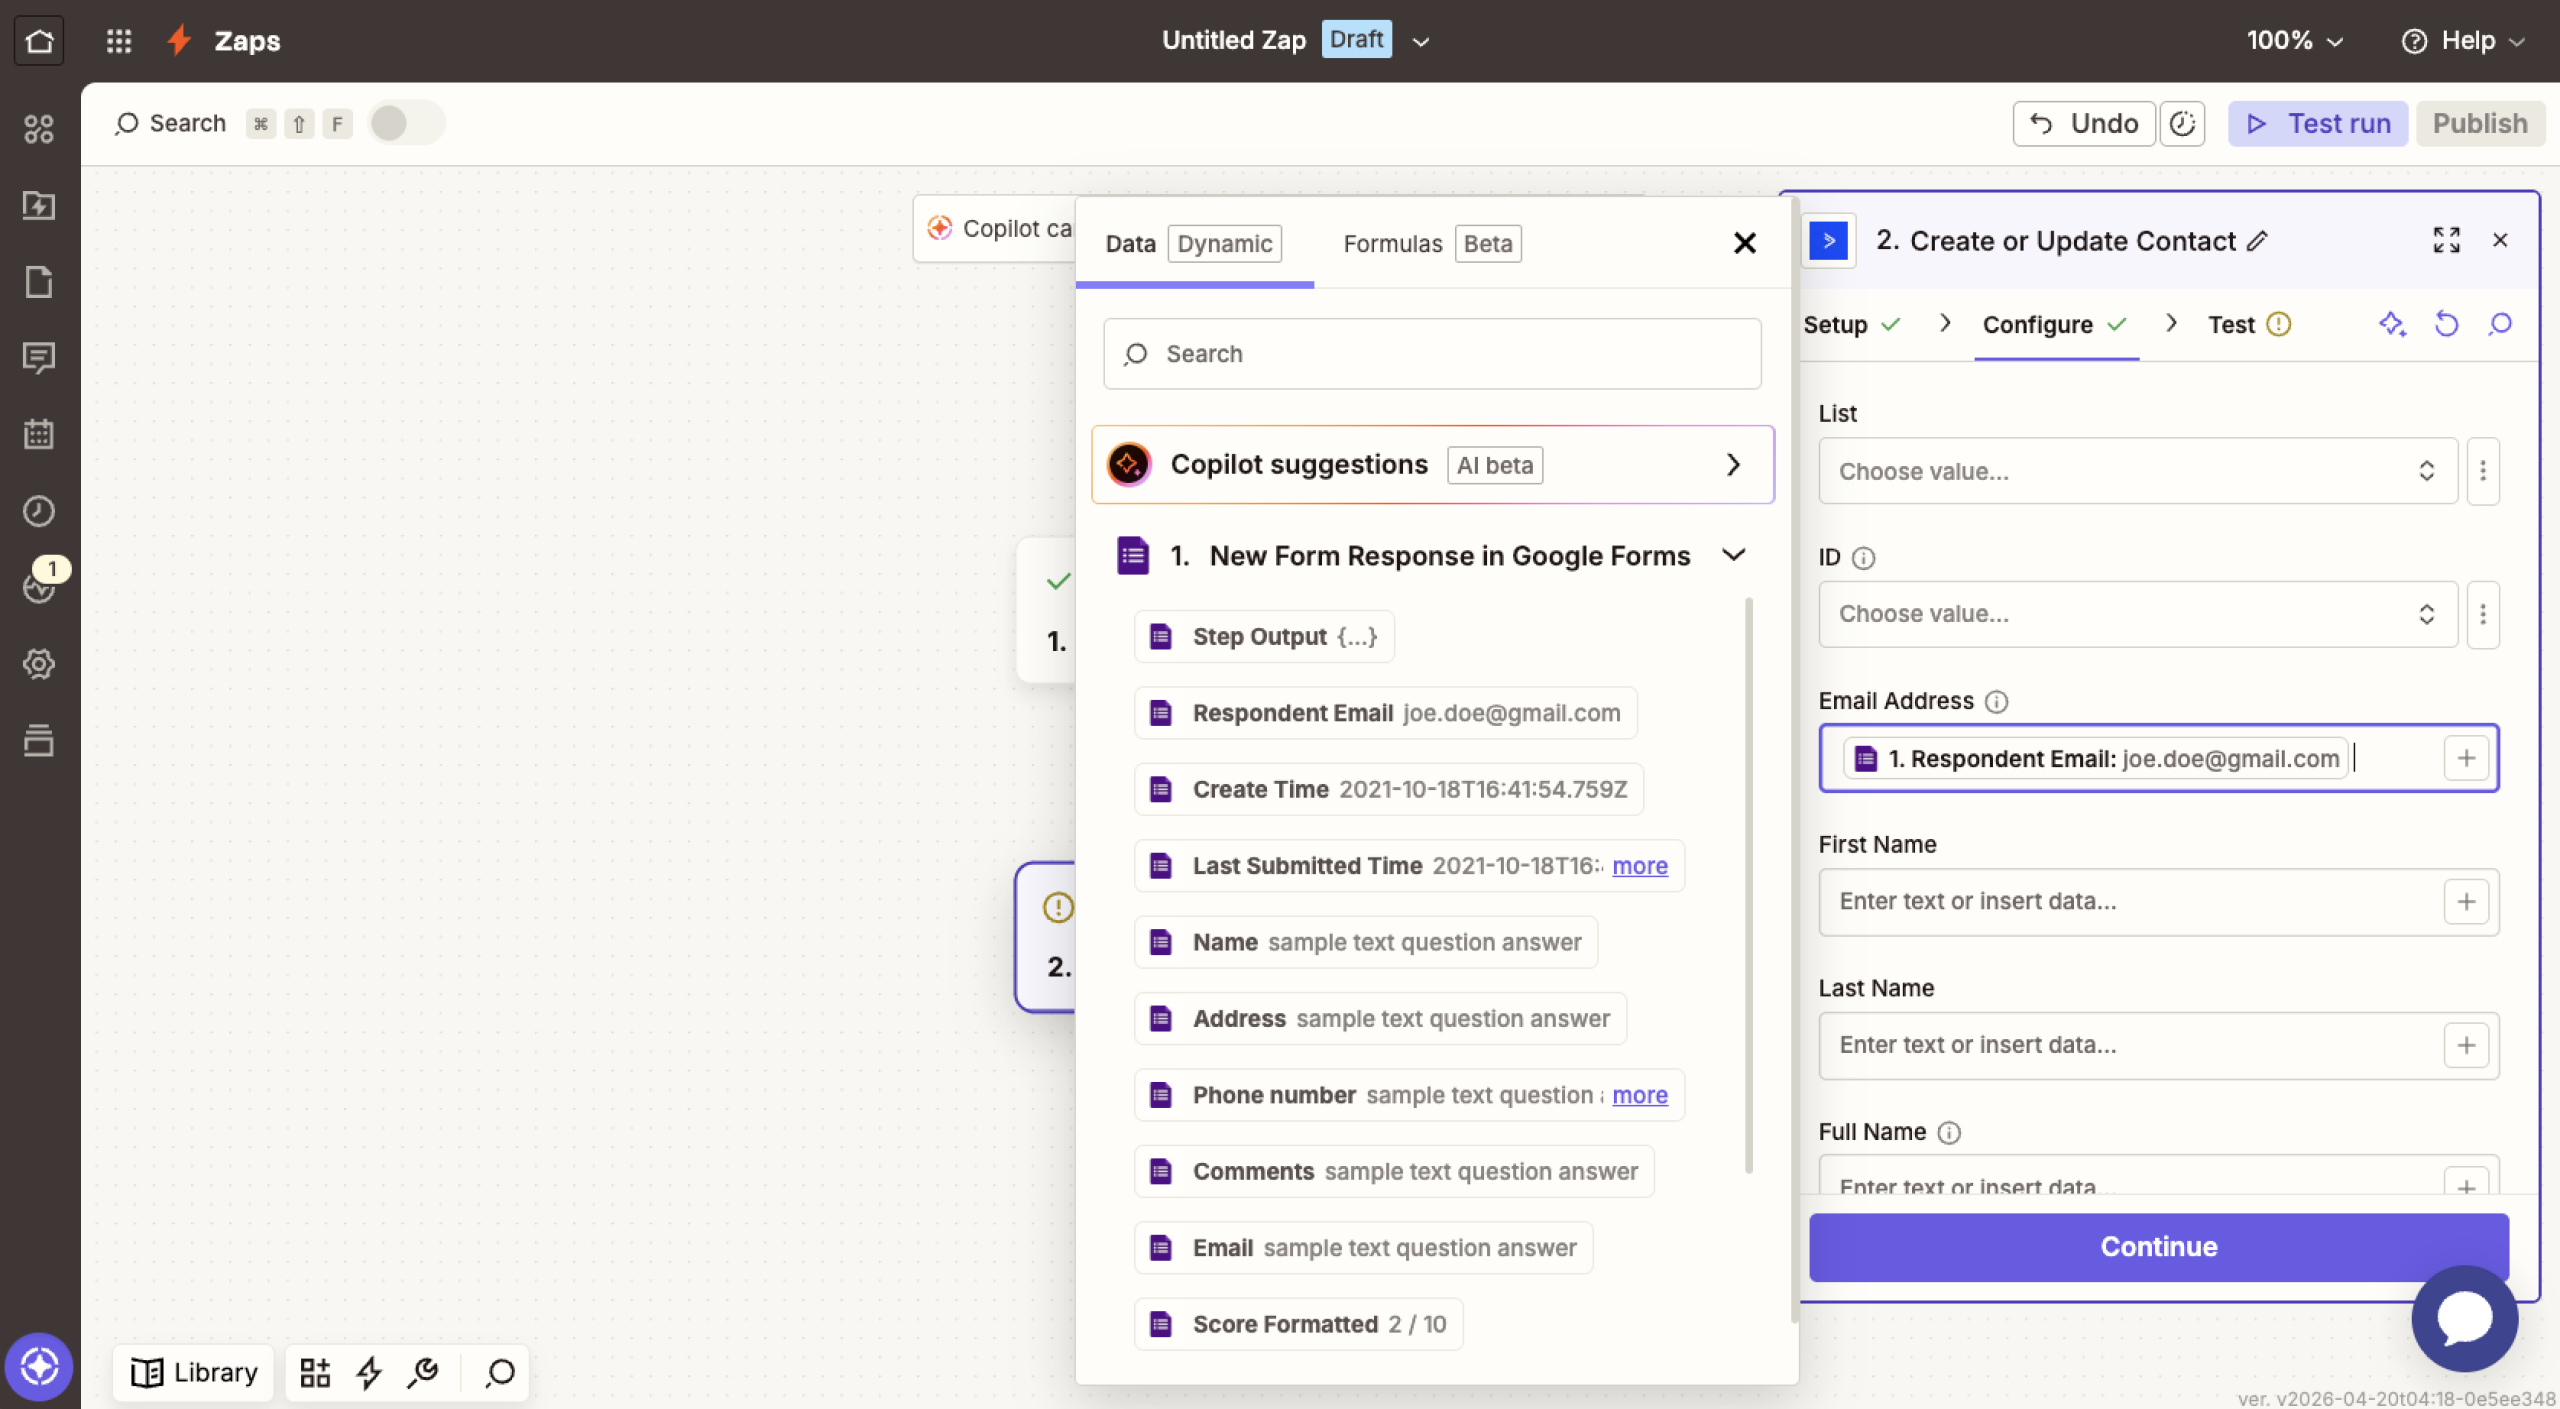This screenshot has height=1409, width=2560.
Task: Switch the mapping panel to Dynamic mode
Action: (1224, 243)
